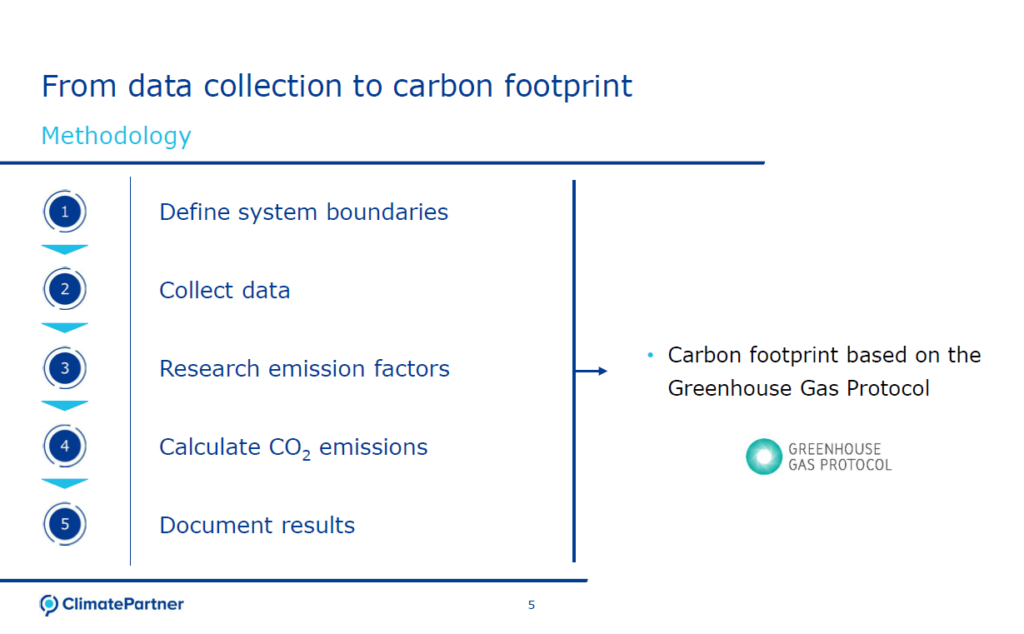Select the "Define system boundaries" text
The image size is (1024, 634).
(303, 212)
